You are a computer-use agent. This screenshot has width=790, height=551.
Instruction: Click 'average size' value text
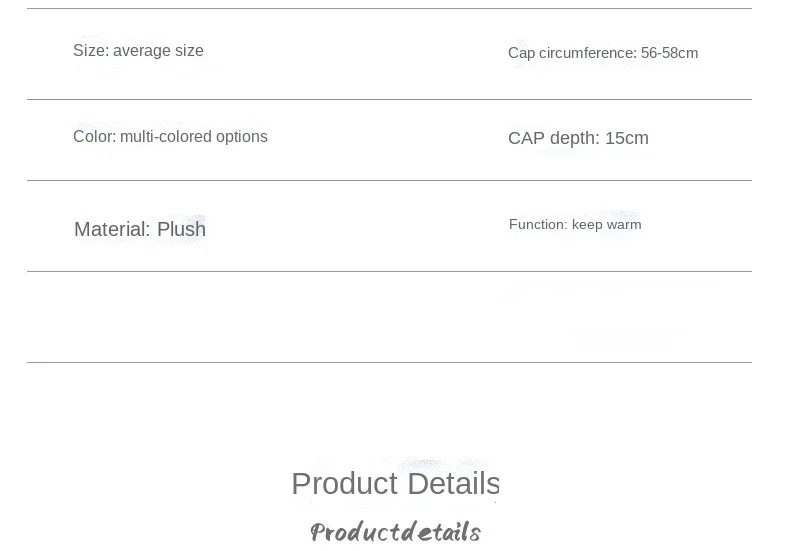(158, 51)
